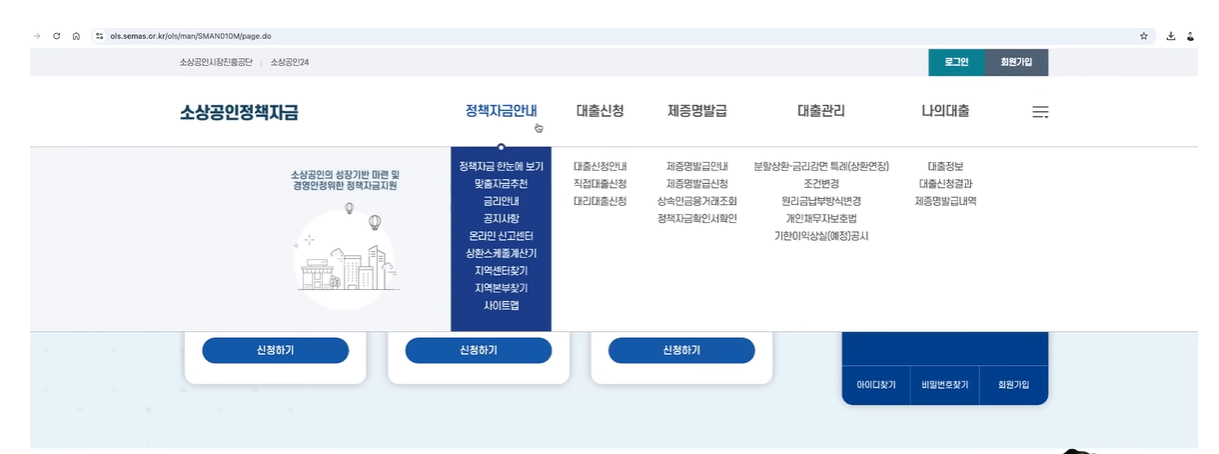
Task: Open the 제증명발급 main menu
Action: pyautogui.click(x=697, y=111)
